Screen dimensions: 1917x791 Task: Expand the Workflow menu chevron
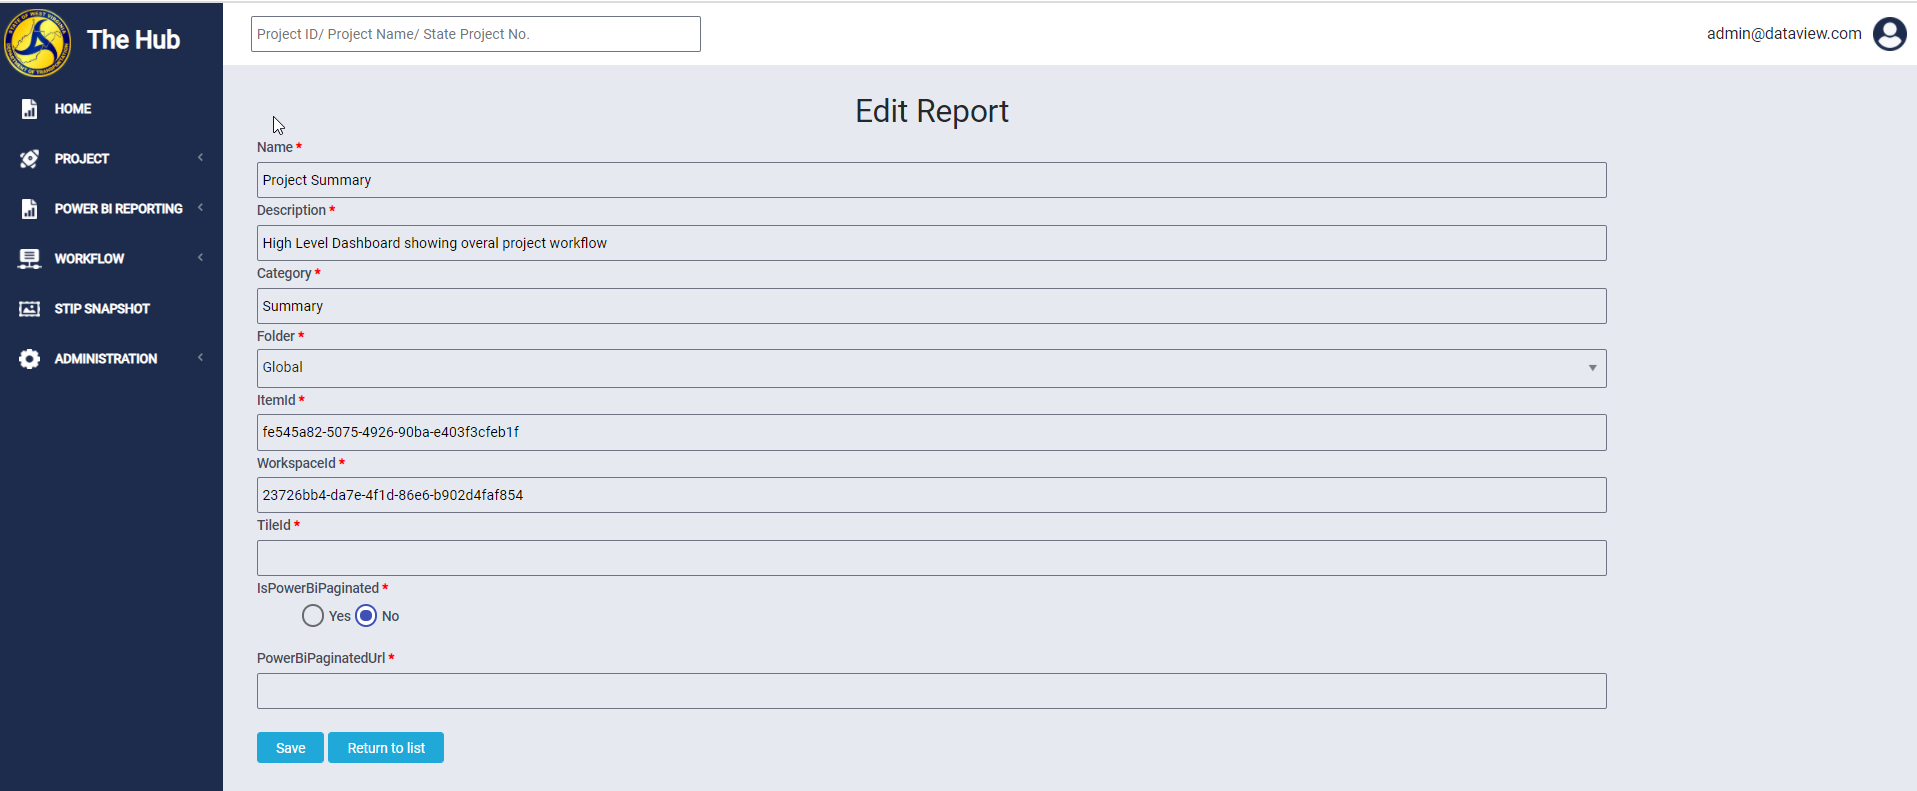point(200,258)
